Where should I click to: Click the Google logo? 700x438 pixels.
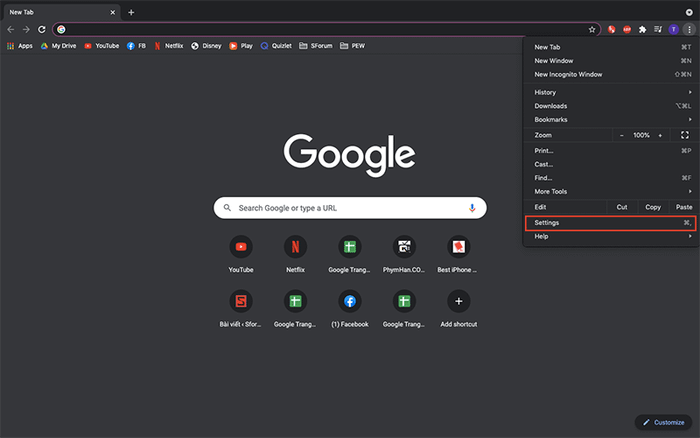pos(350,154)
